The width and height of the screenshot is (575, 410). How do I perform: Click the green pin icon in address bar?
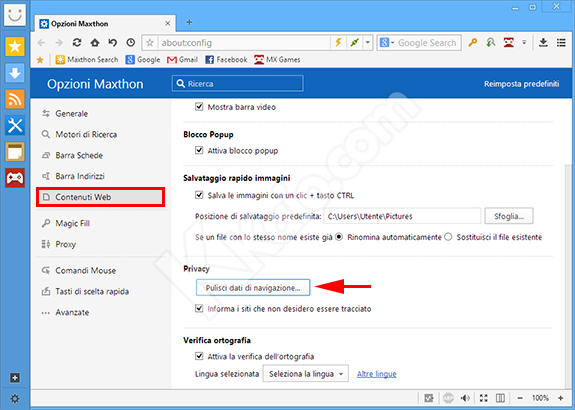(x=354, y=43)
